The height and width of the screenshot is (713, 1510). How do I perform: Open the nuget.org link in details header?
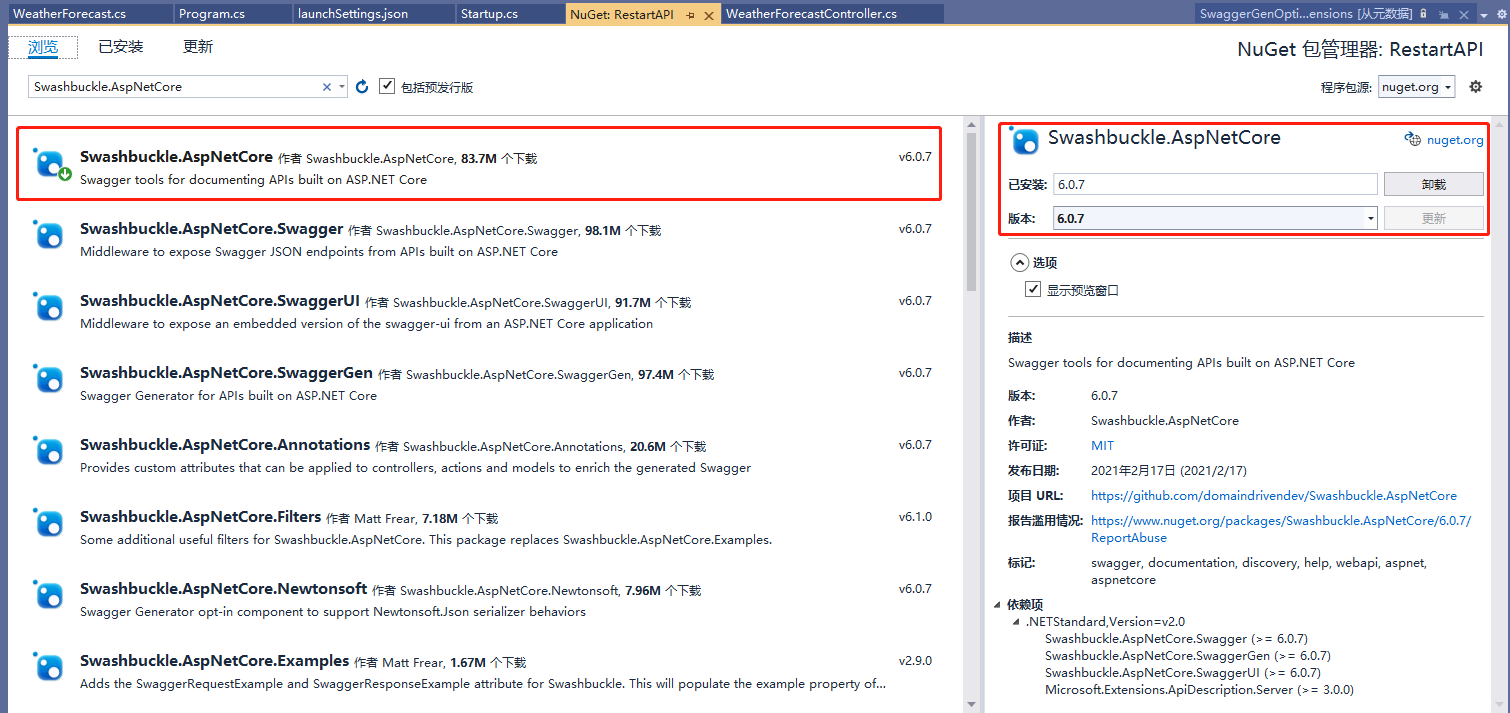(x=1455, y=140)
